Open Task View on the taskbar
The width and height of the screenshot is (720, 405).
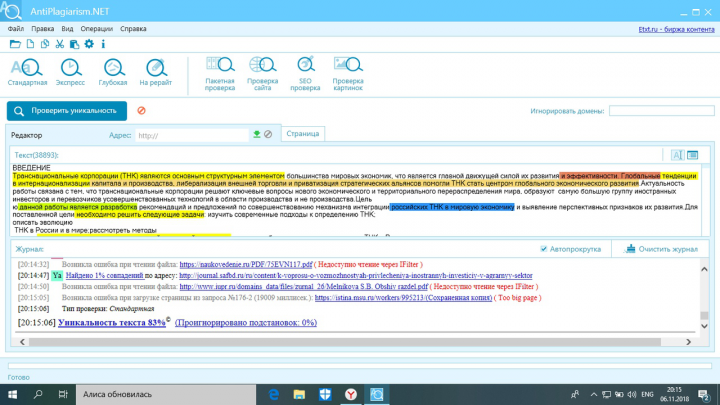click(63, 394)
